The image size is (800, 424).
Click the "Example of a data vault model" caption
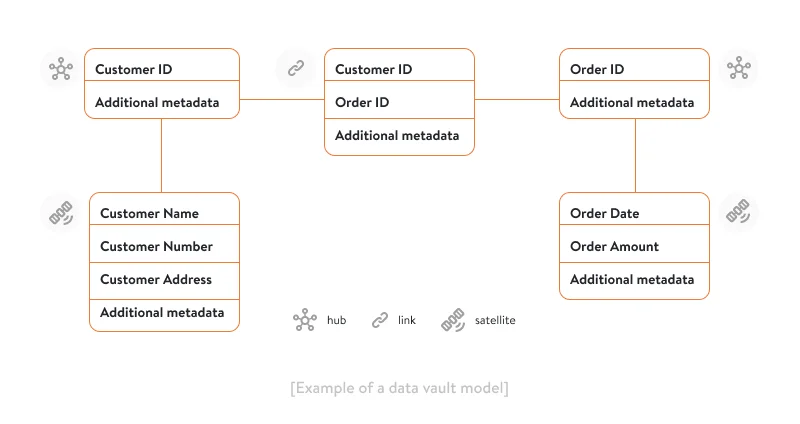[x=399, y=387]
